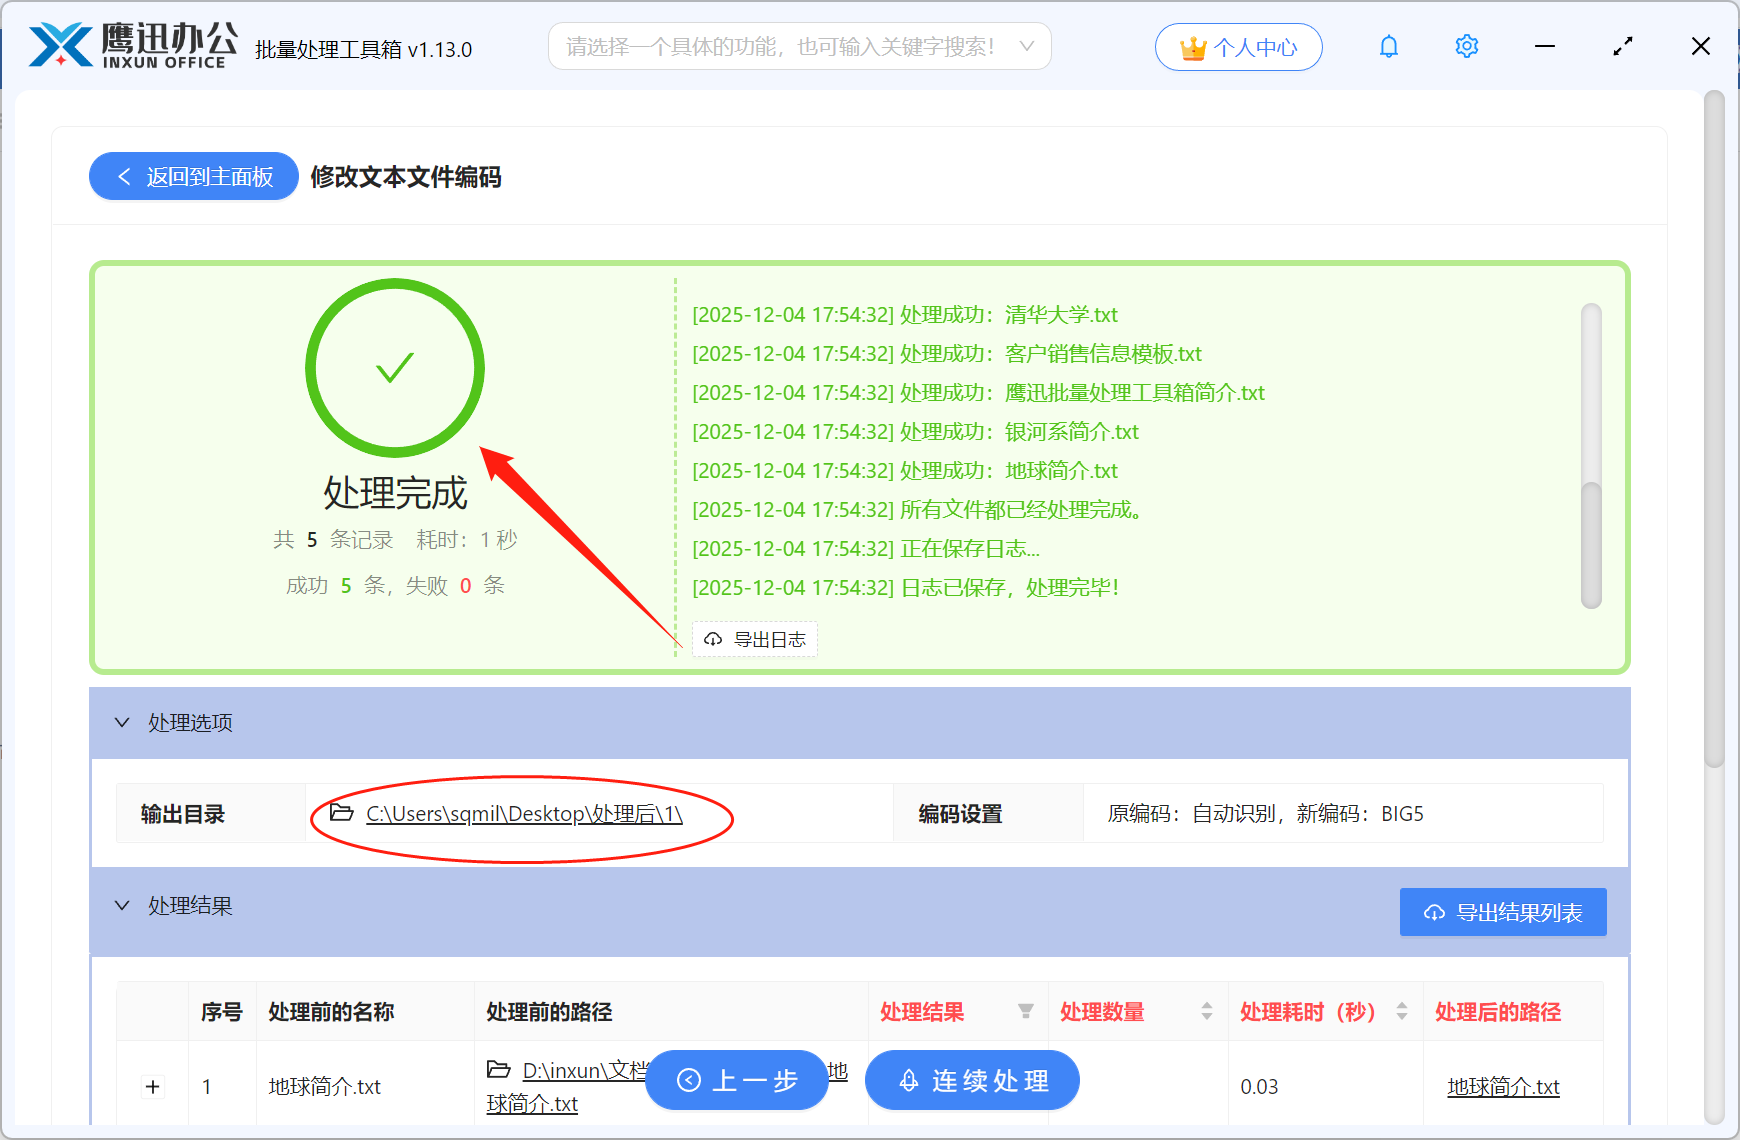Click the notification bell icon
This screenshot has height=1140, width=1740.
coord(1388,46)
